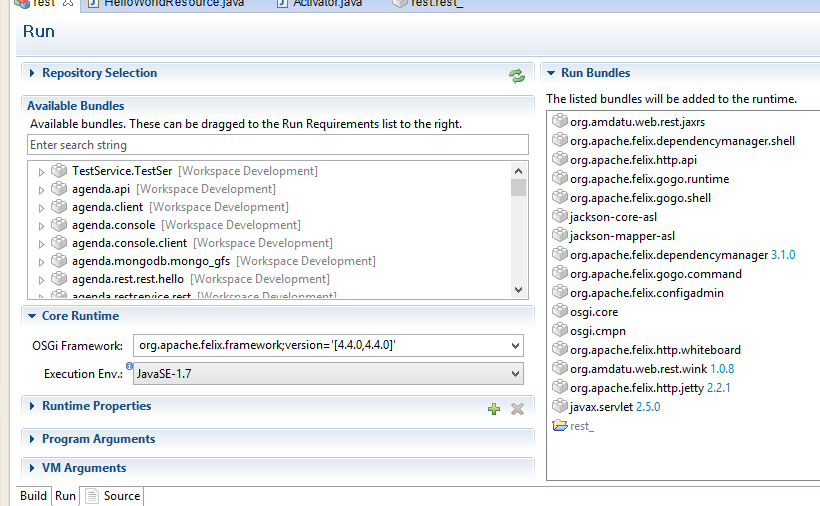Expand the TestService.TestSer tree node
820x506 pixels.
(41, 171)
